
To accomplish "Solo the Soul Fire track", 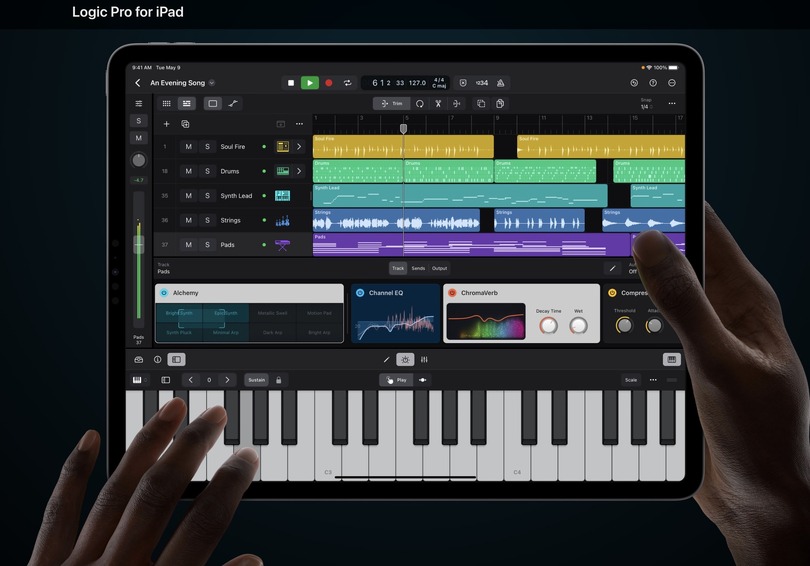I will [207, 147].
